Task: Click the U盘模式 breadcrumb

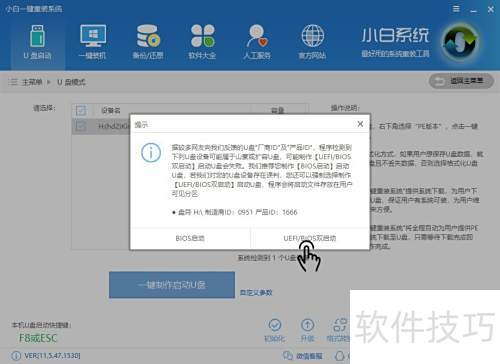Action: pos(71,82)
